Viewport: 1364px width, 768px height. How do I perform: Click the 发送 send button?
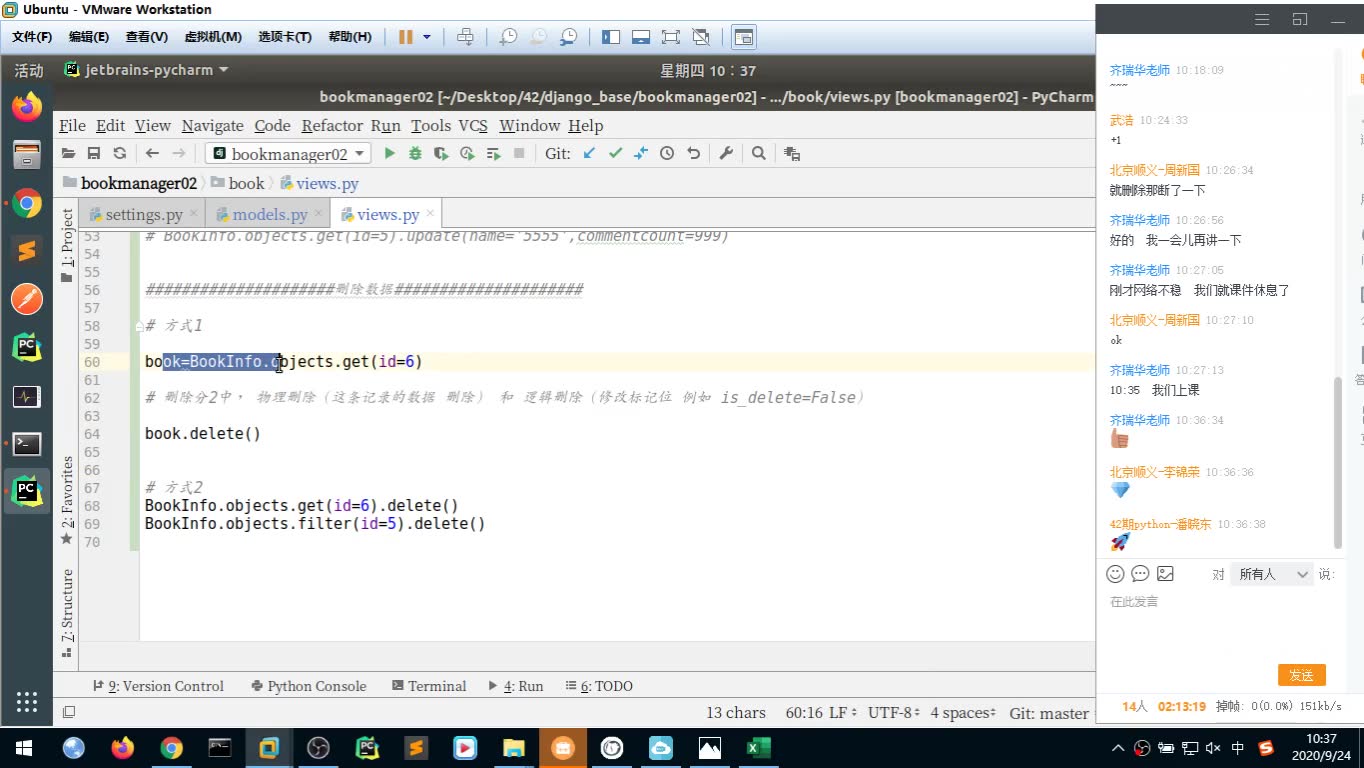1301,675
